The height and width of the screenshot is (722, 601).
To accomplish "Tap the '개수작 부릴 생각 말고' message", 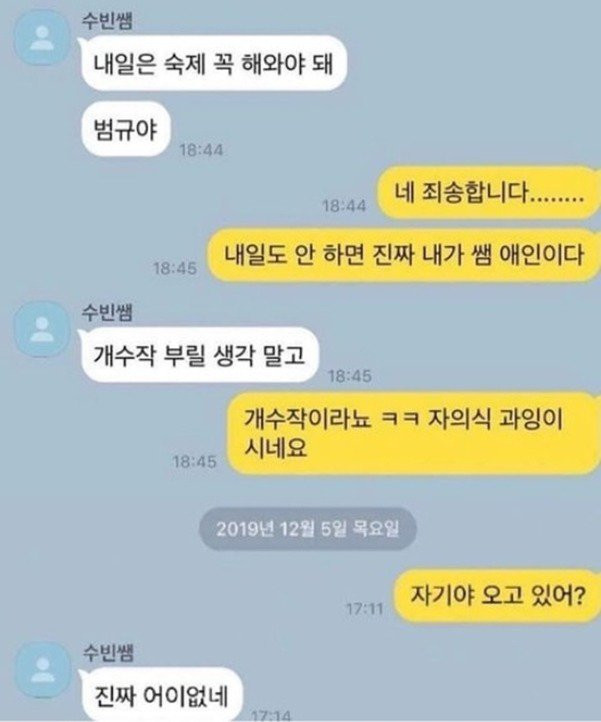I will tap(199, 355).
